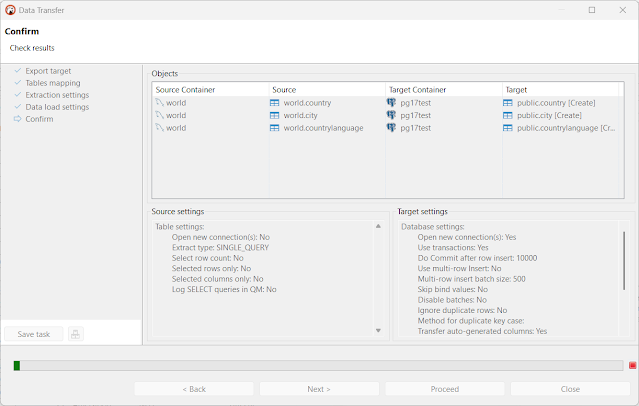
Task: Click the transfer progress bar
Action: pos(318,366)
